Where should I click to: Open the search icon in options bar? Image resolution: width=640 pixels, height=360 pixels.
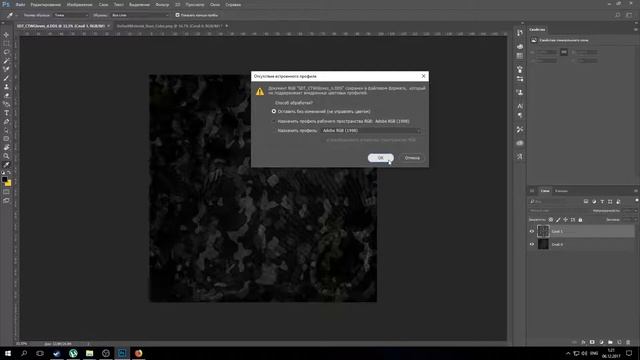[618, 15]
